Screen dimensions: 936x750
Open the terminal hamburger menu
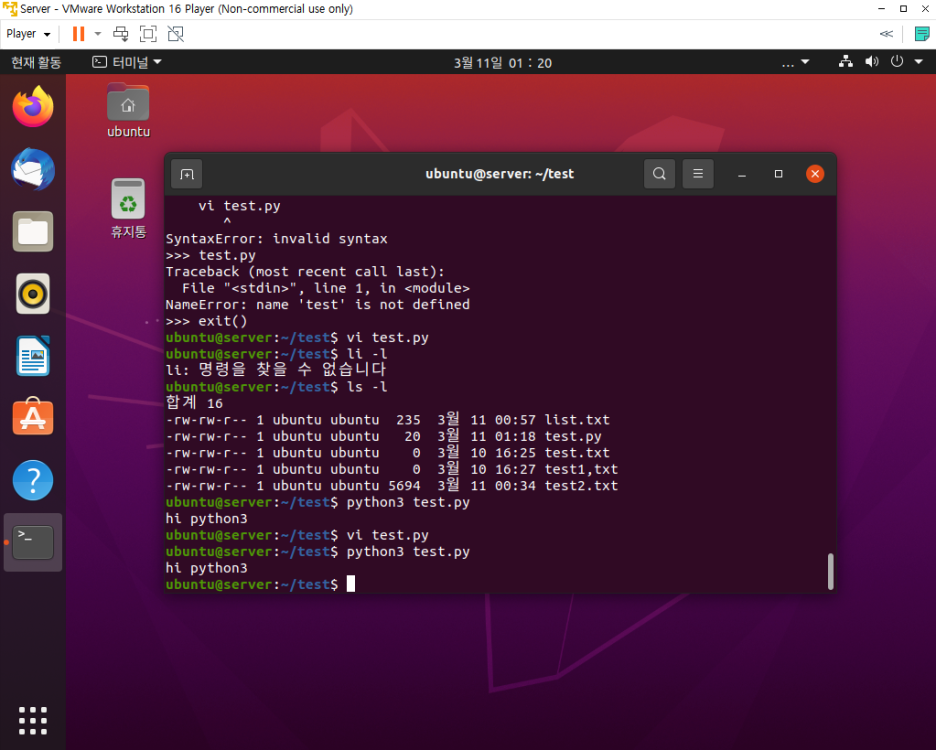(698, 174)
